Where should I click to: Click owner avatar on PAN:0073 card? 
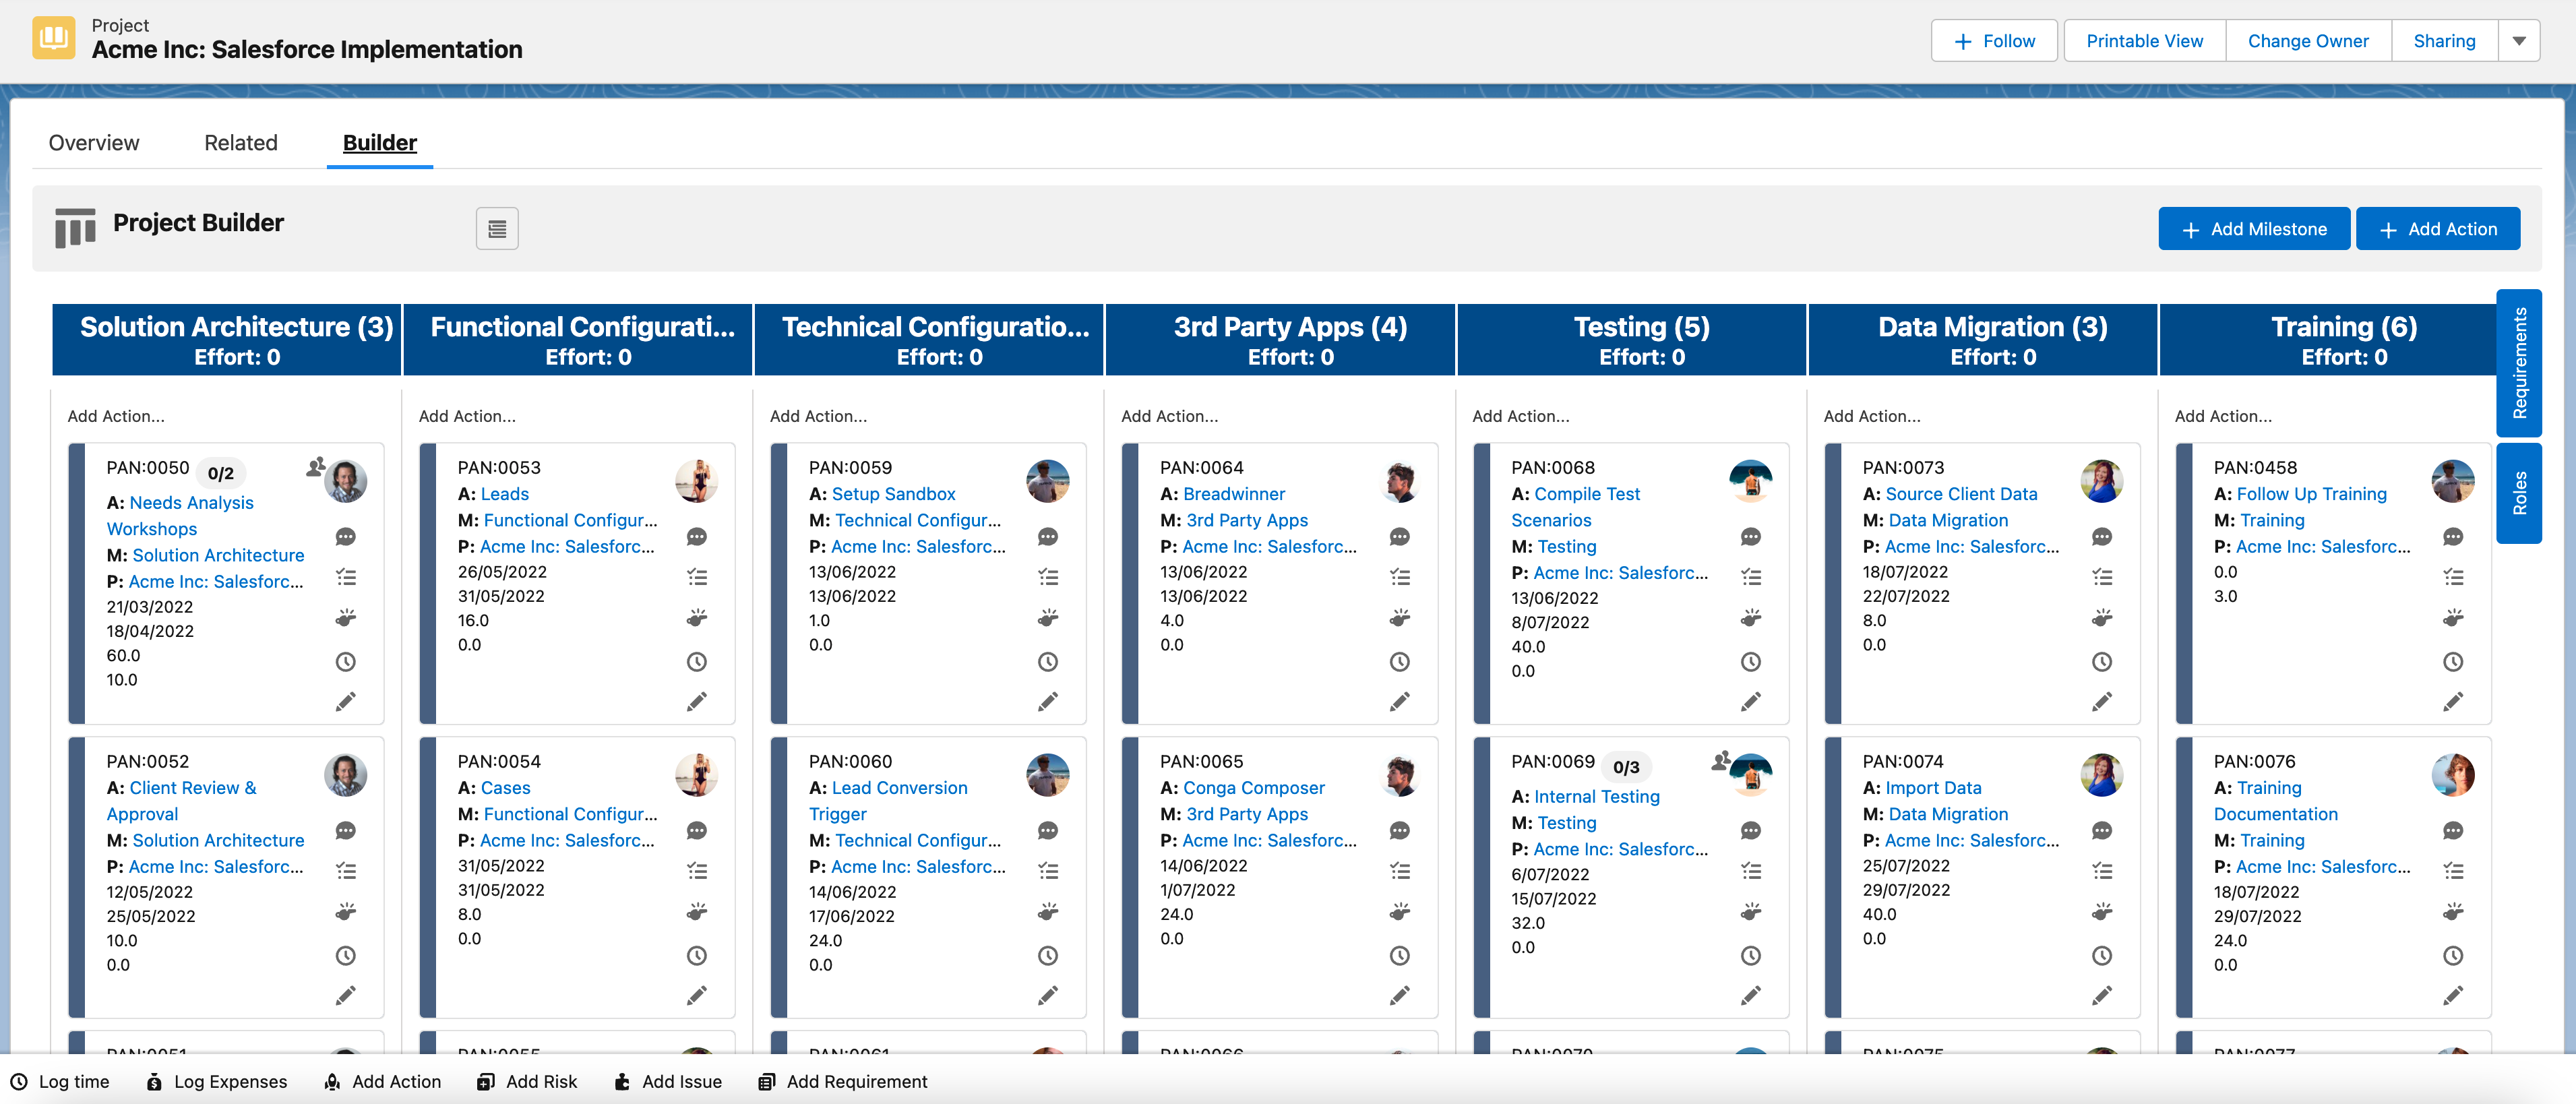[x=2101, y=481]
